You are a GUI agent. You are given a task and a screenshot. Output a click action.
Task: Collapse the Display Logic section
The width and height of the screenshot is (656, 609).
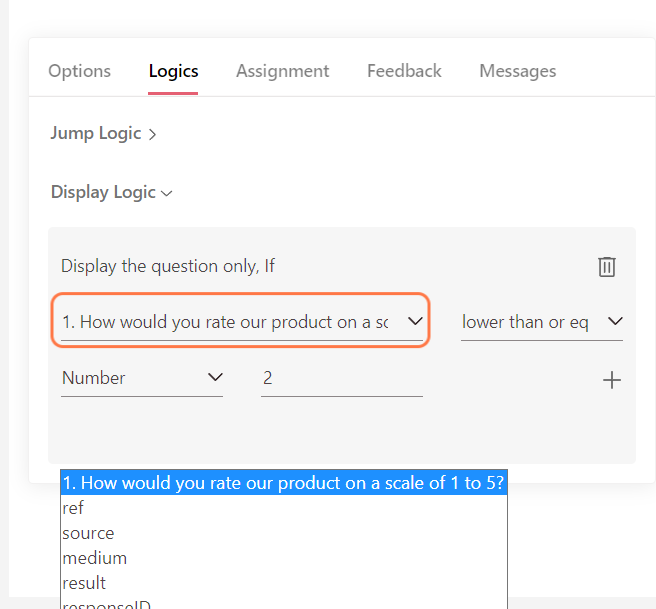tap(111, 192)
